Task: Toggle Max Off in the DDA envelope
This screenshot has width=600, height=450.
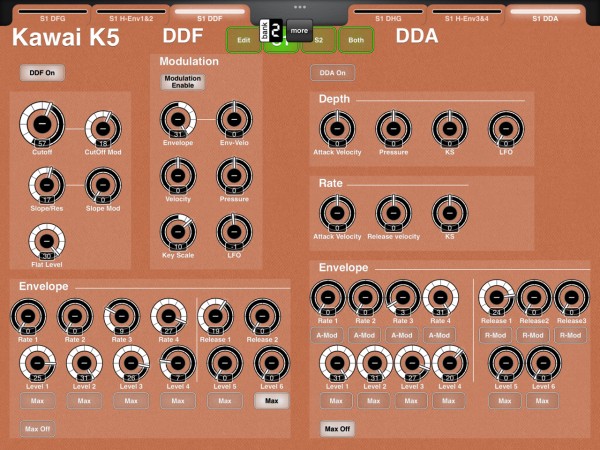Action: point(337,429)
